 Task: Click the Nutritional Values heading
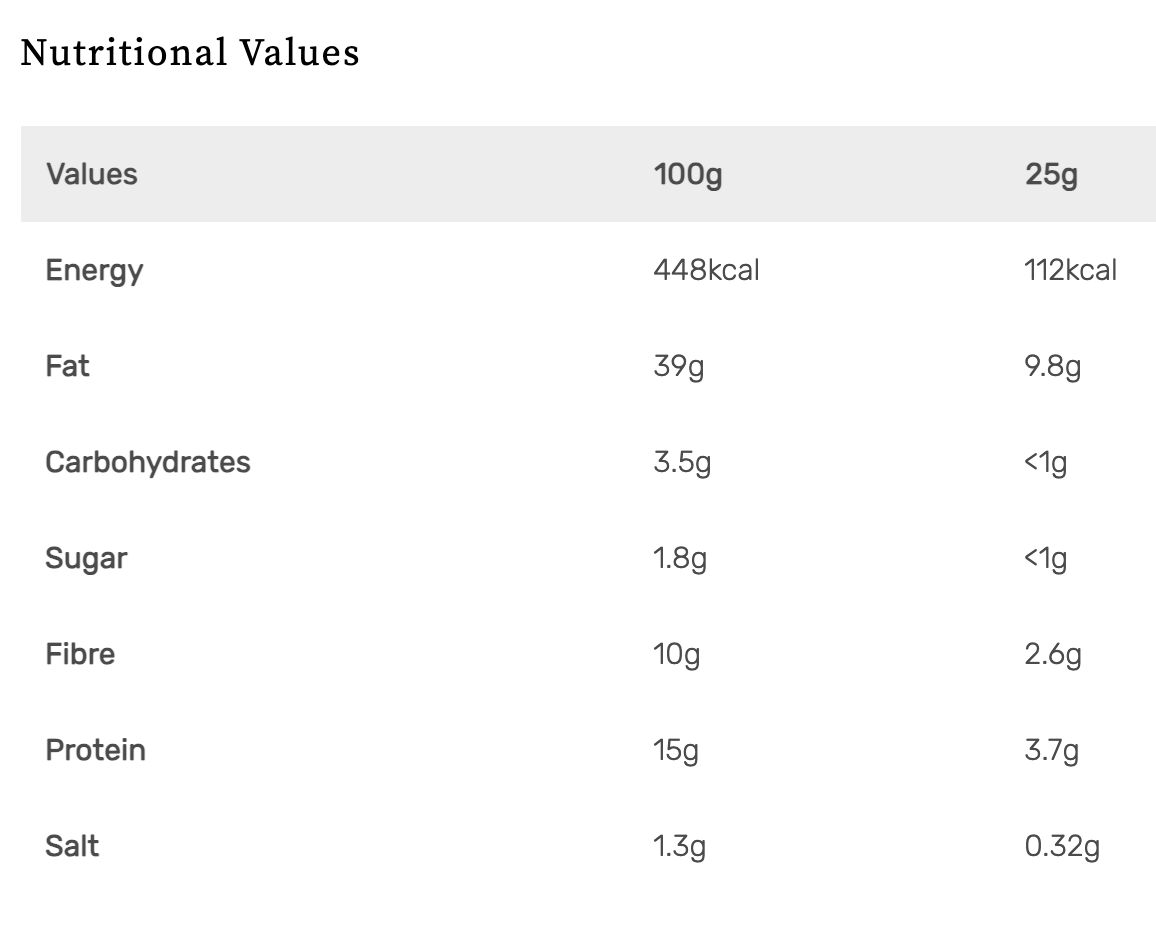click(x=190, y=53)
